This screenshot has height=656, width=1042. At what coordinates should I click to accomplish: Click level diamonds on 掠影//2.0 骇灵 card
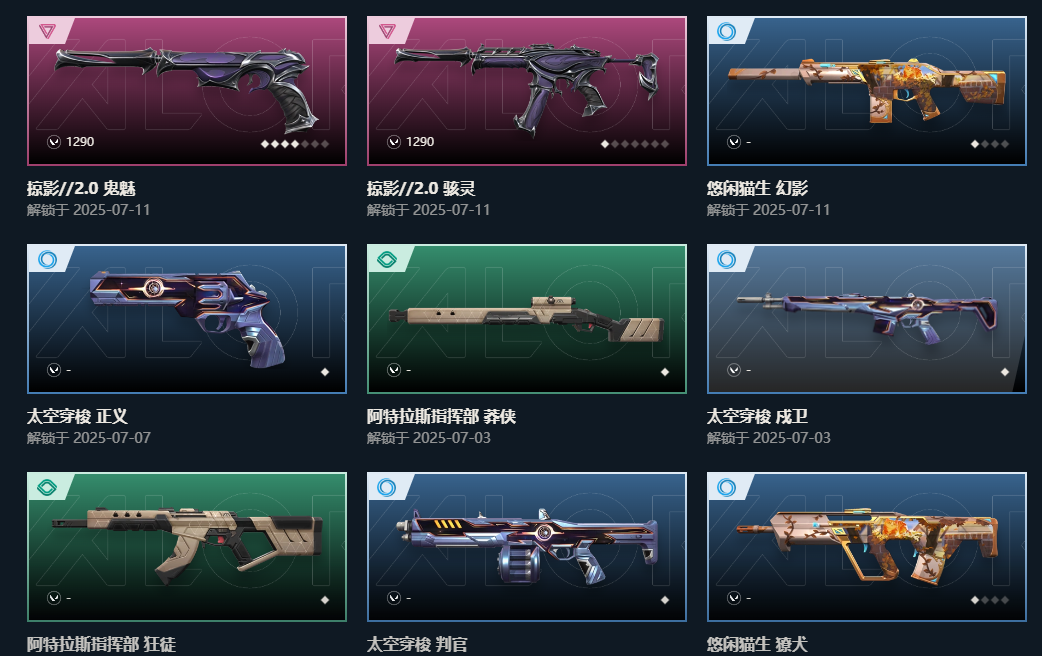[x=635, y=144]
